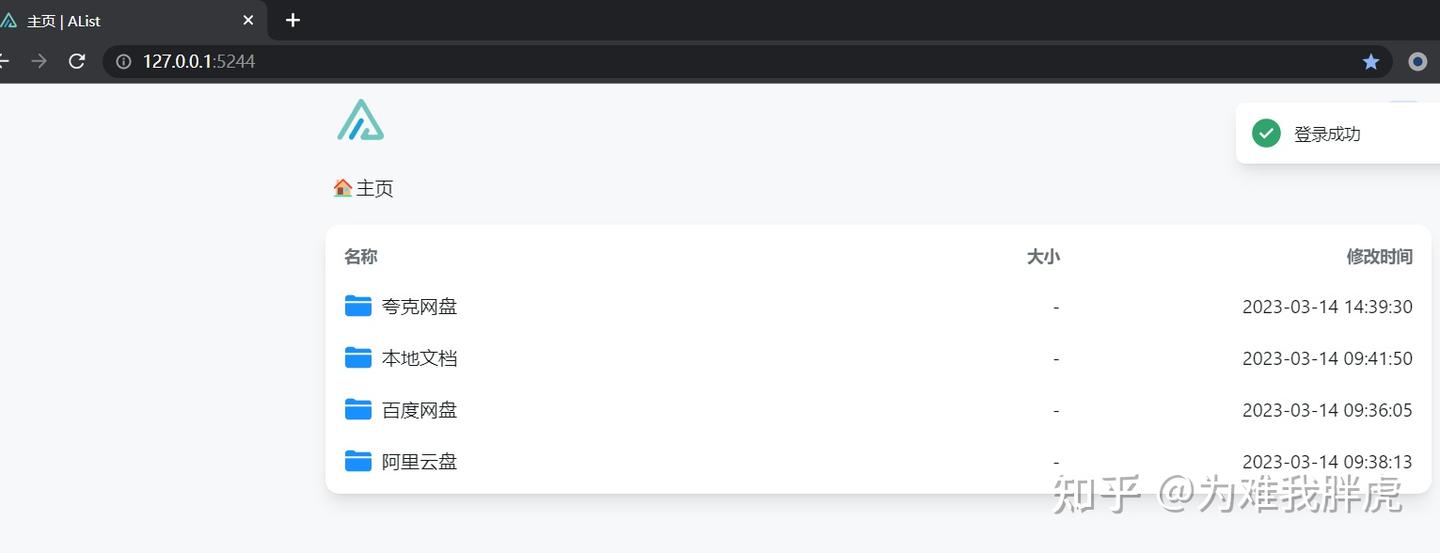Sort files by 名称 column header
This screenshot has width=1440, height=553.
pyautogui.click(x=361, y=257)
